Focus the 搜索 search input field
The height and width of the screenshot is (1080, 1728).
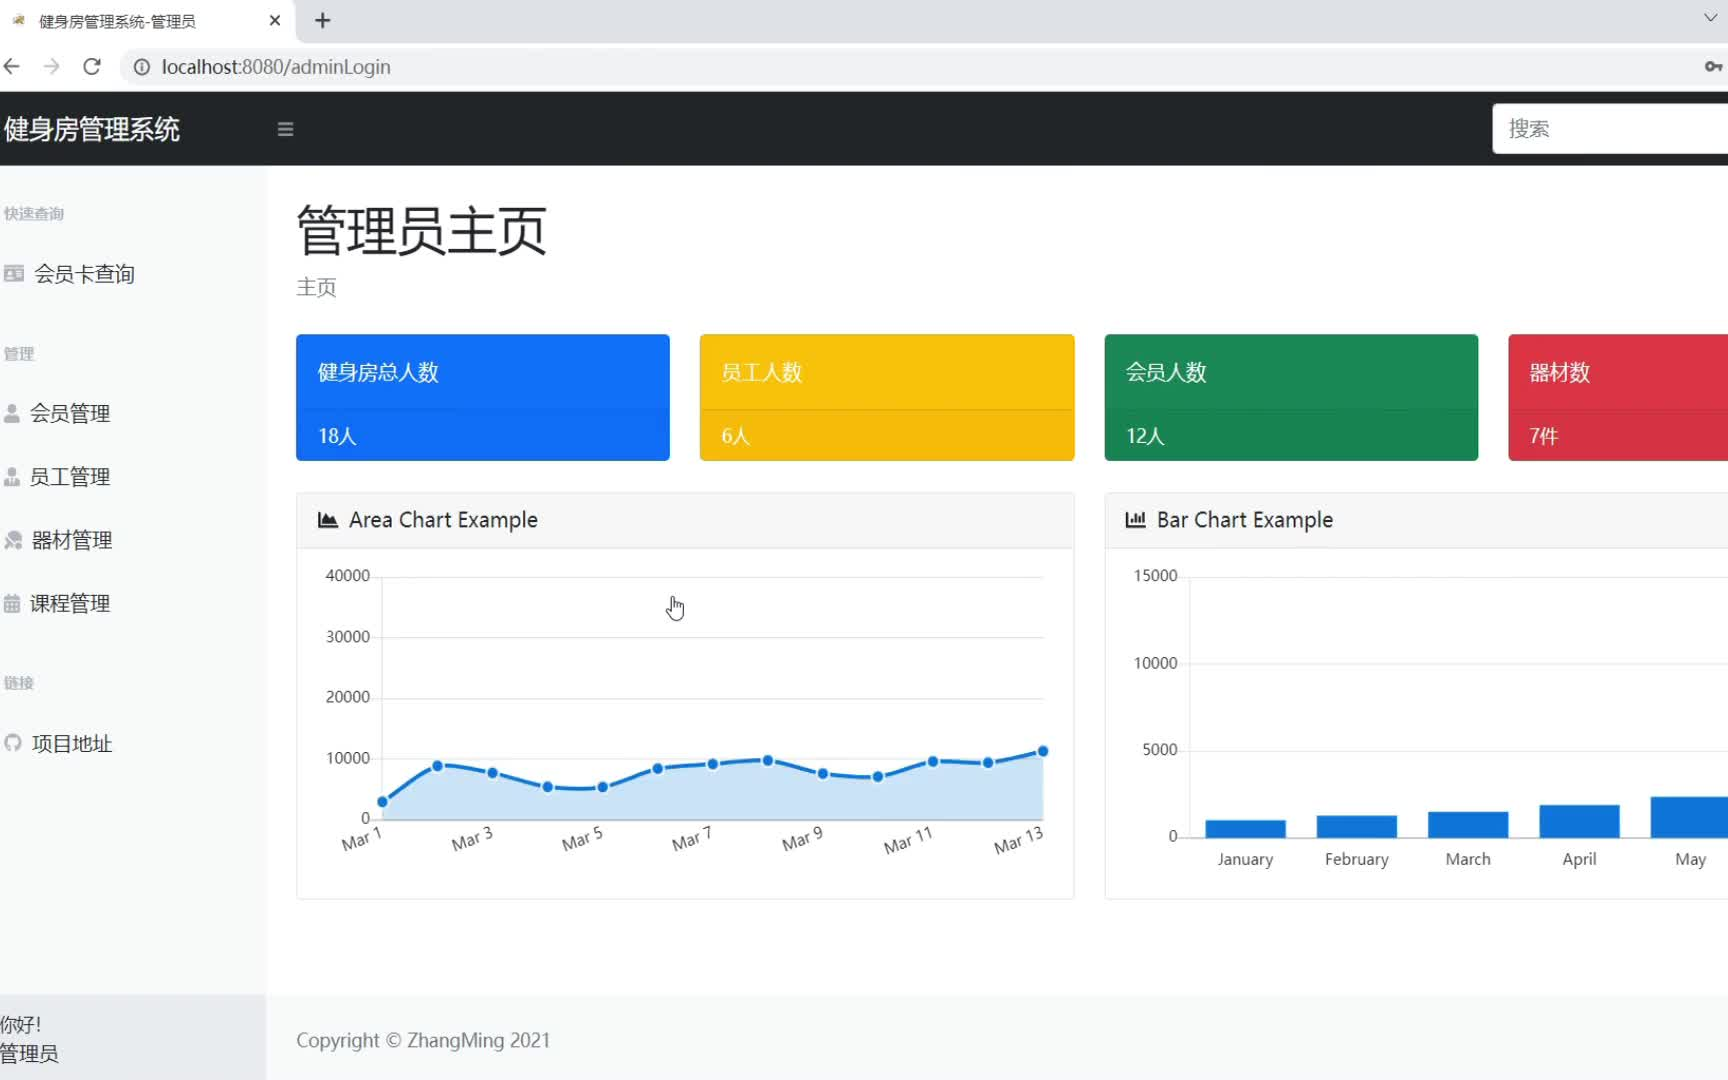click(1610, 129)
